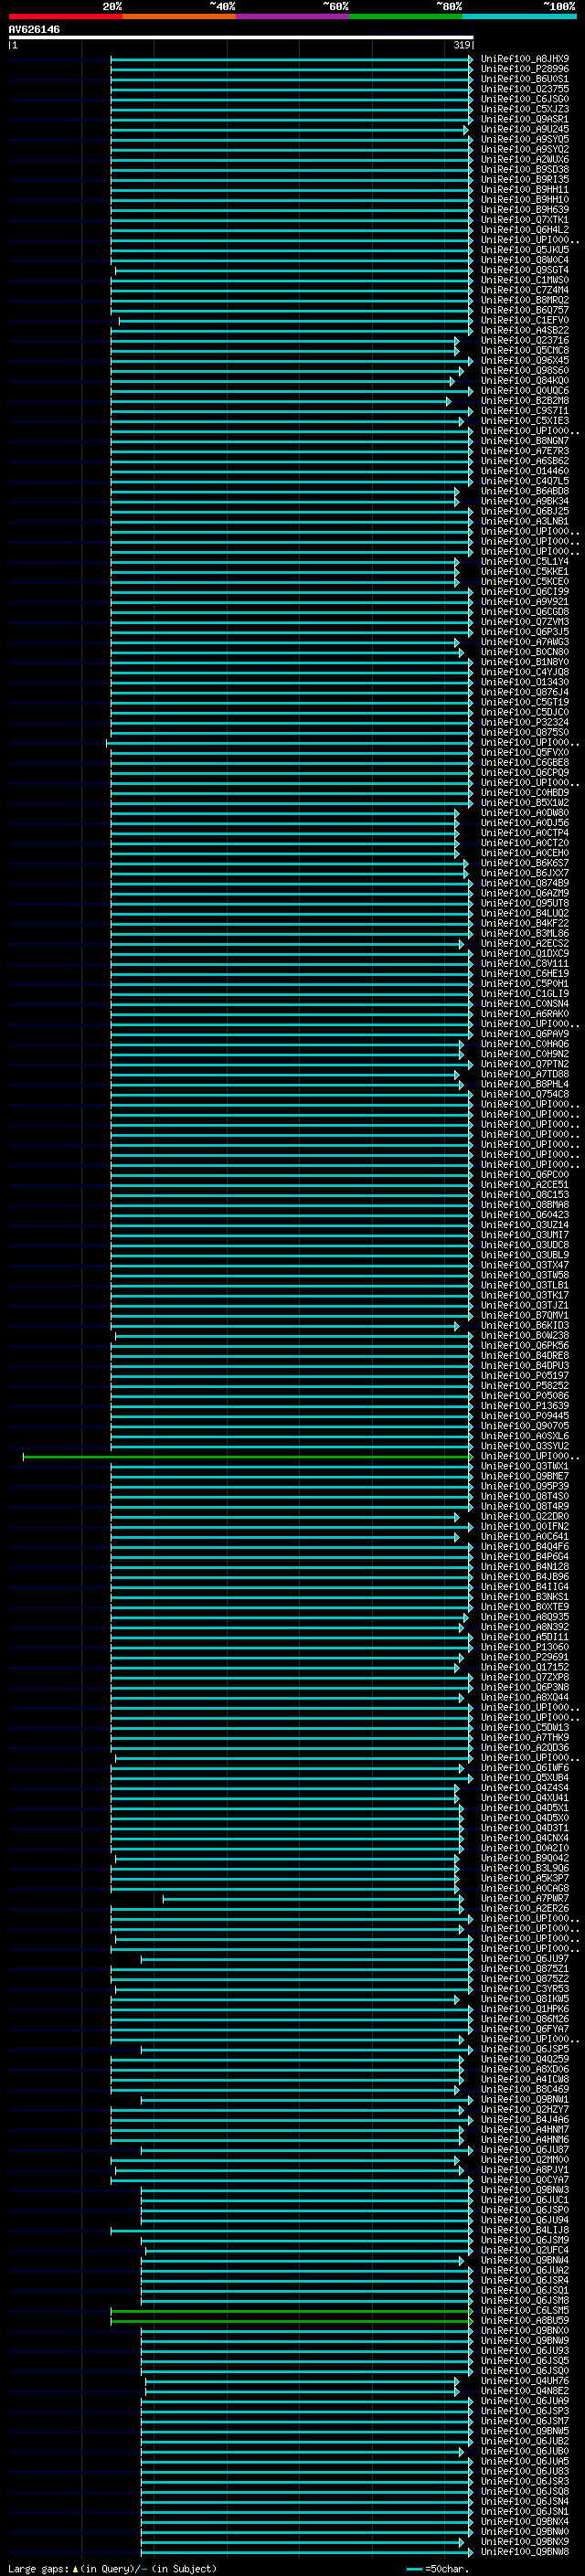Open hit UniRef100_C7Z4M4

pyautogui.click(x=525, y=290)
